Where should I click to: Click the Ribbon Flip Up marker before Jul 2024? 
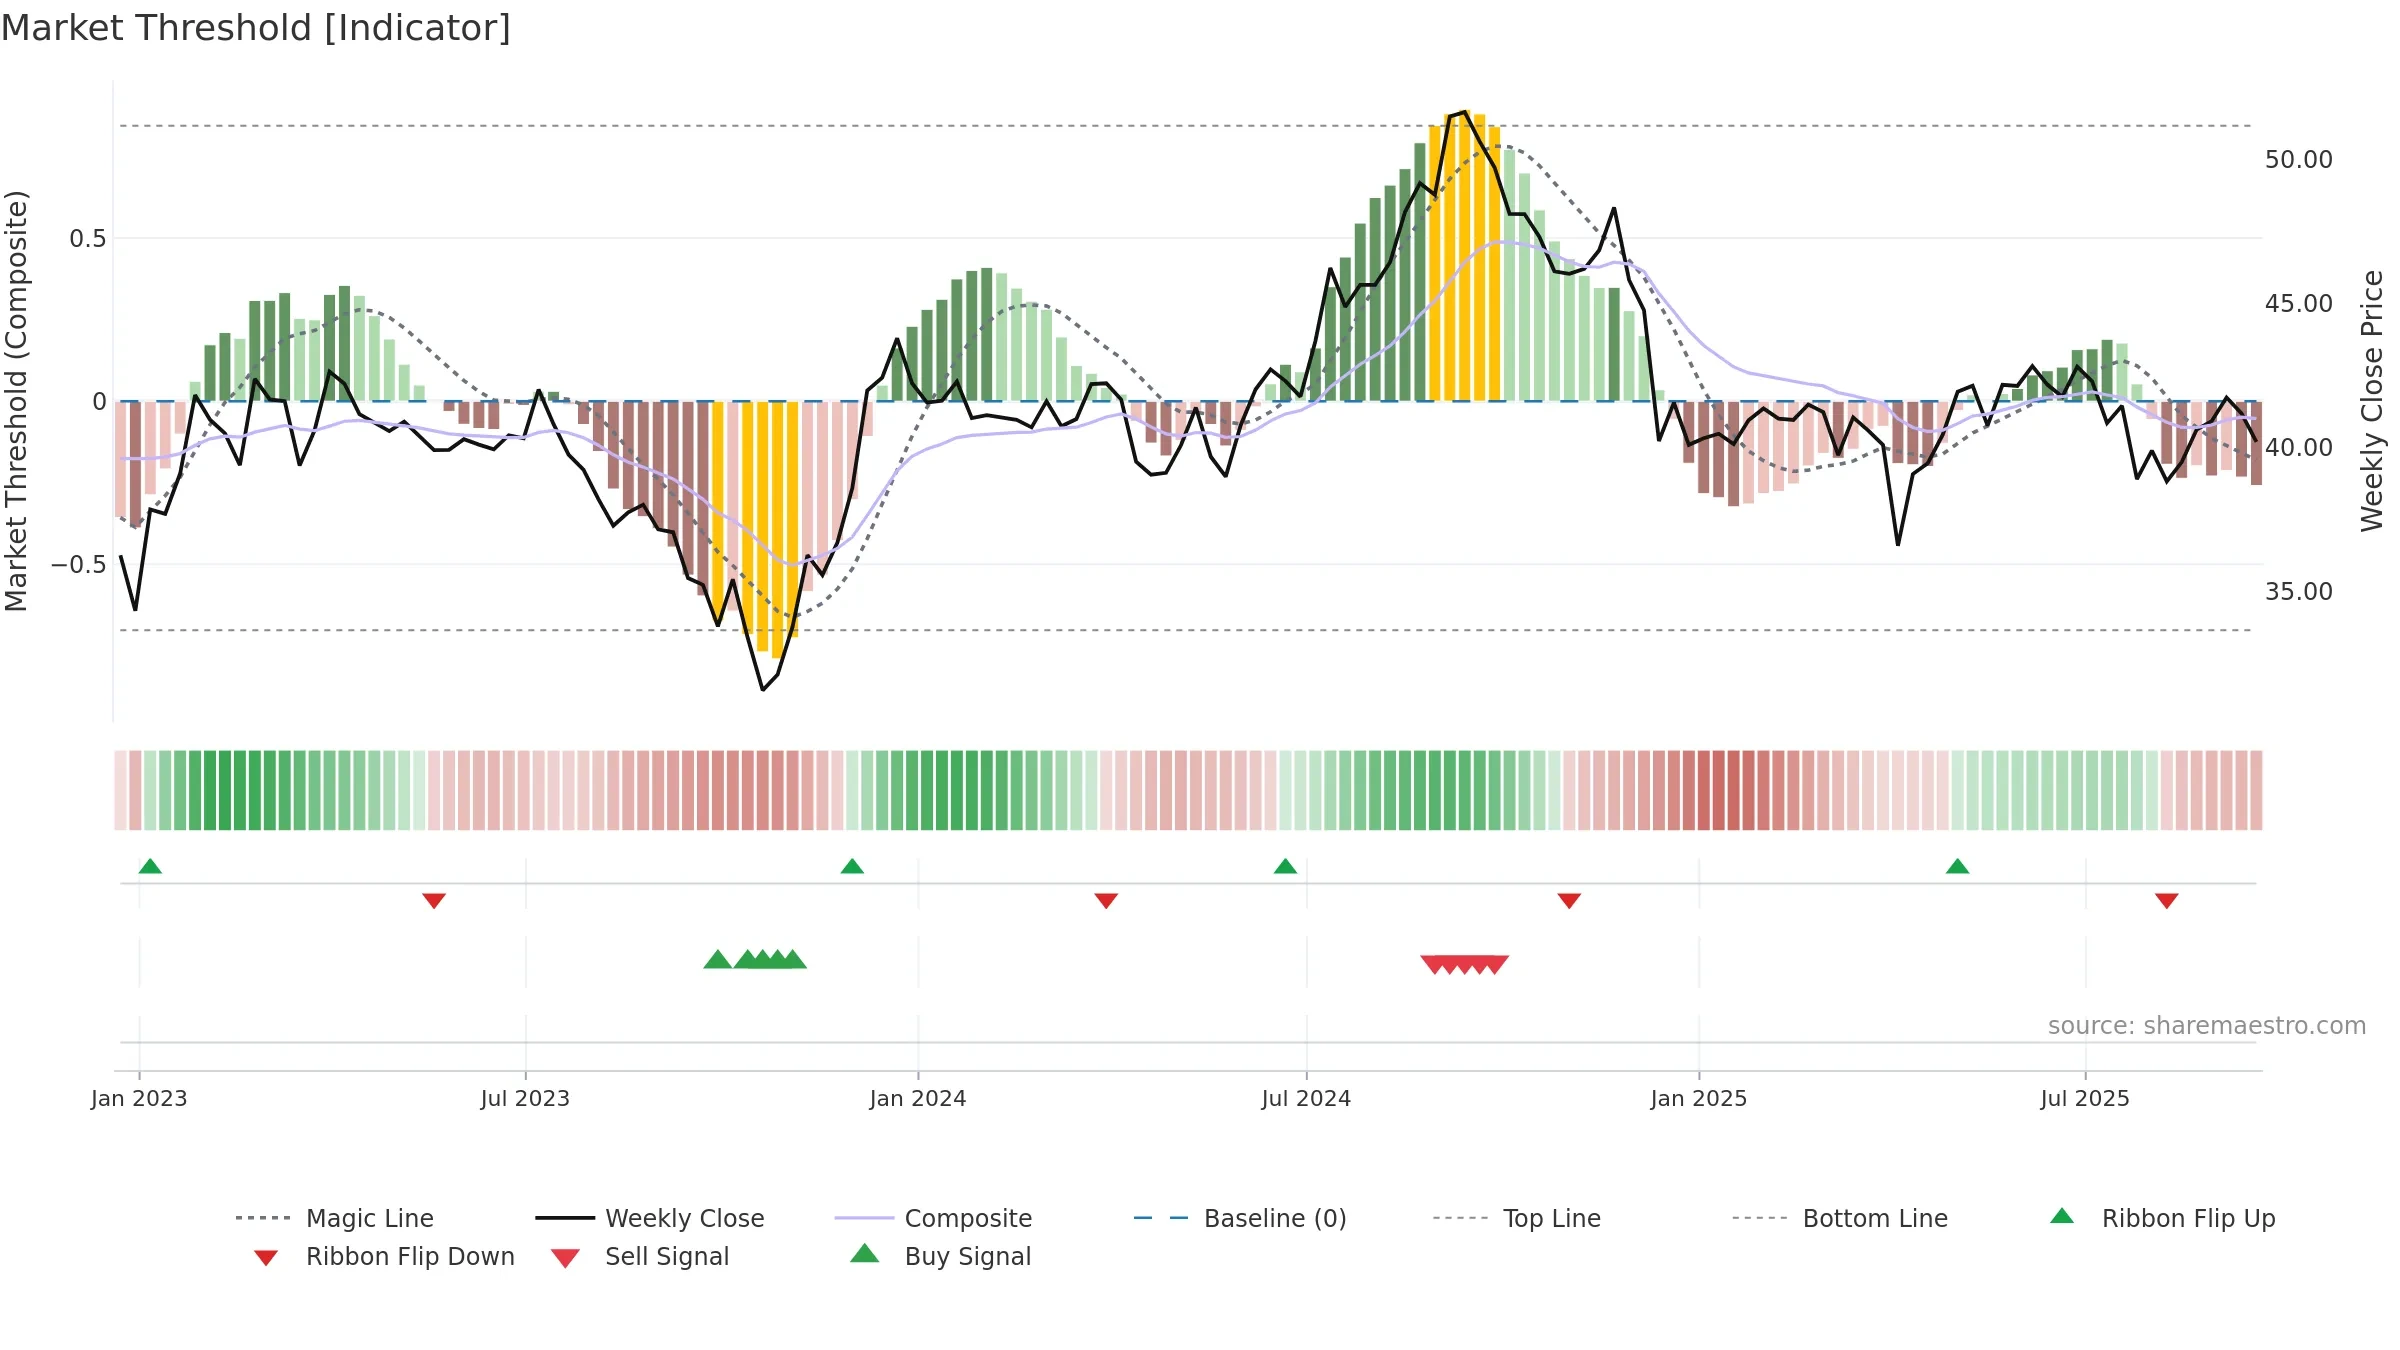tap(1285, 866)
